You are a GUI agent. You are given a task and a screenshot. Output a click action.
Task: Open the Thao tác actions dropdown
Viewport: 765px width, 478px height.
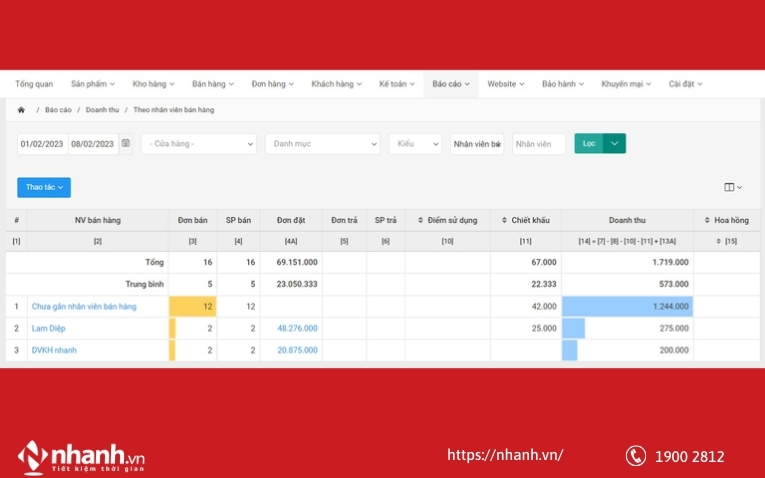44,187
